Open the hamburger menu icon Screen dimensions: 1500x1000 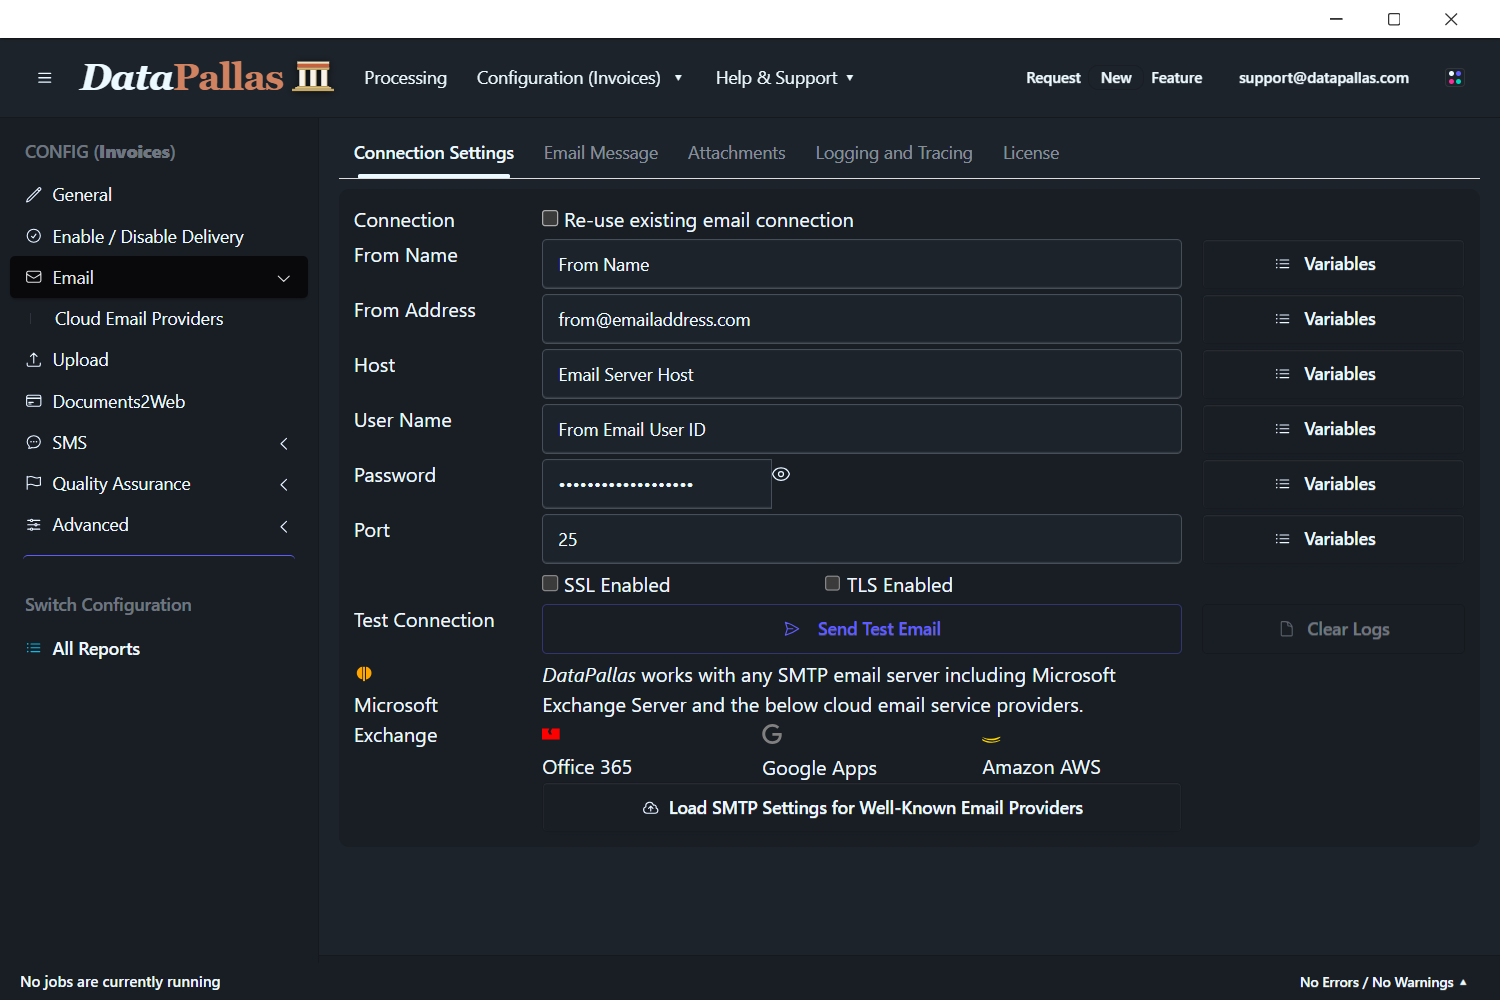pos(44,78)
